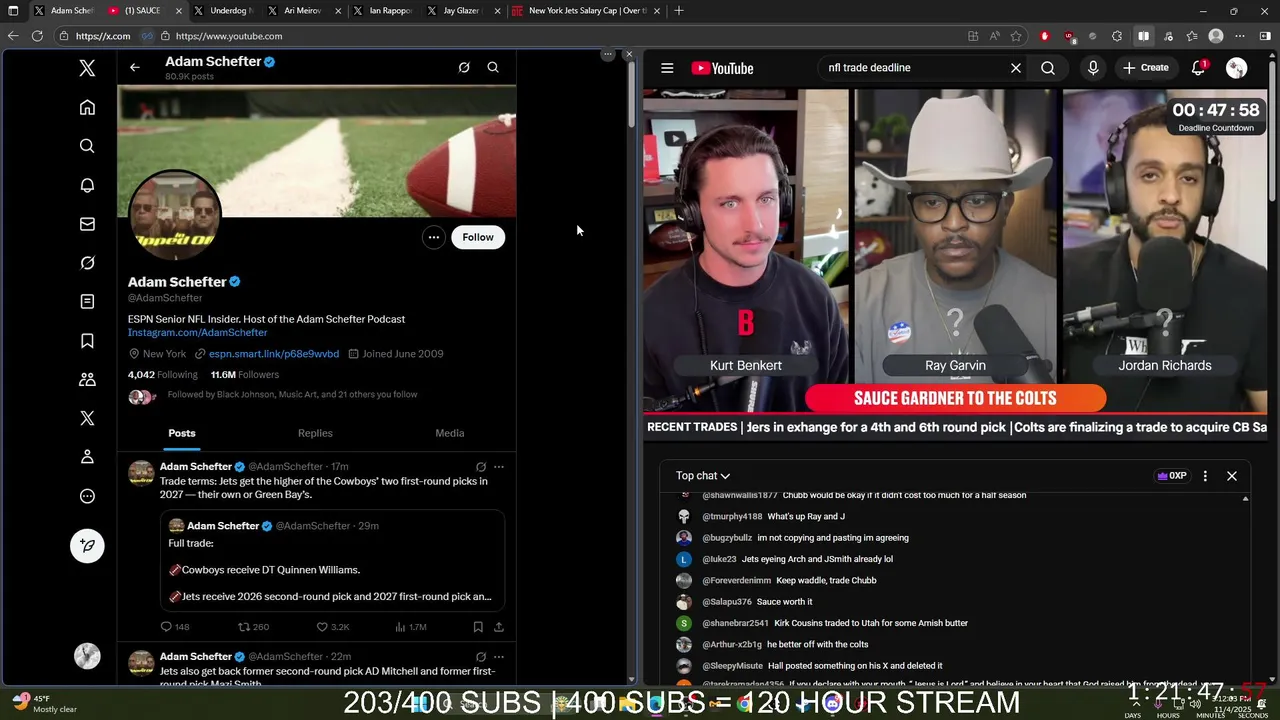Start YouTube voice search with microphone
The height and width of the screenshot is (720, 1280).
coord(1093,68)
